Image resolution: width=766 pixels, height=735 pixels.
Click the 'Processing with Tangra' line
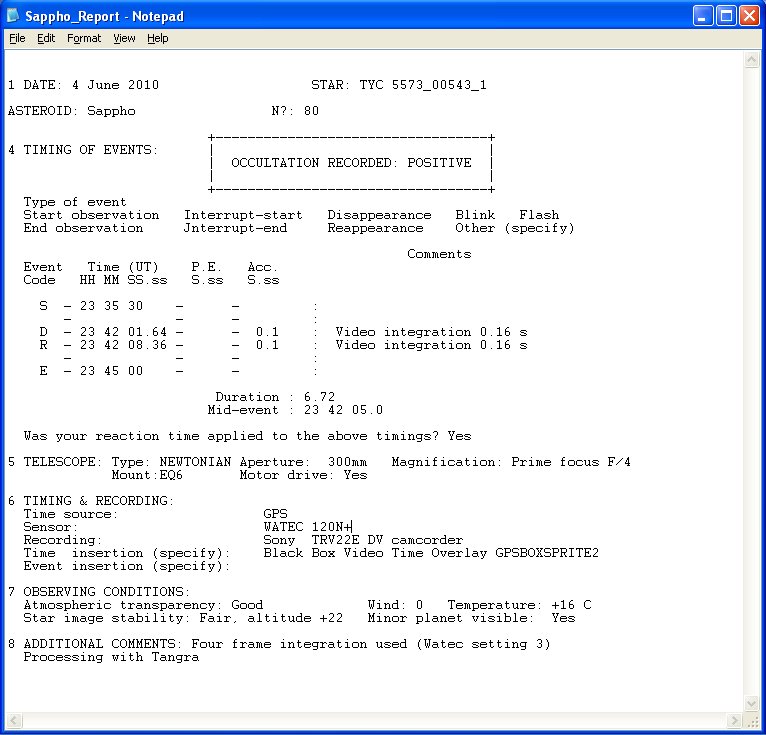[x=111, y=657]
